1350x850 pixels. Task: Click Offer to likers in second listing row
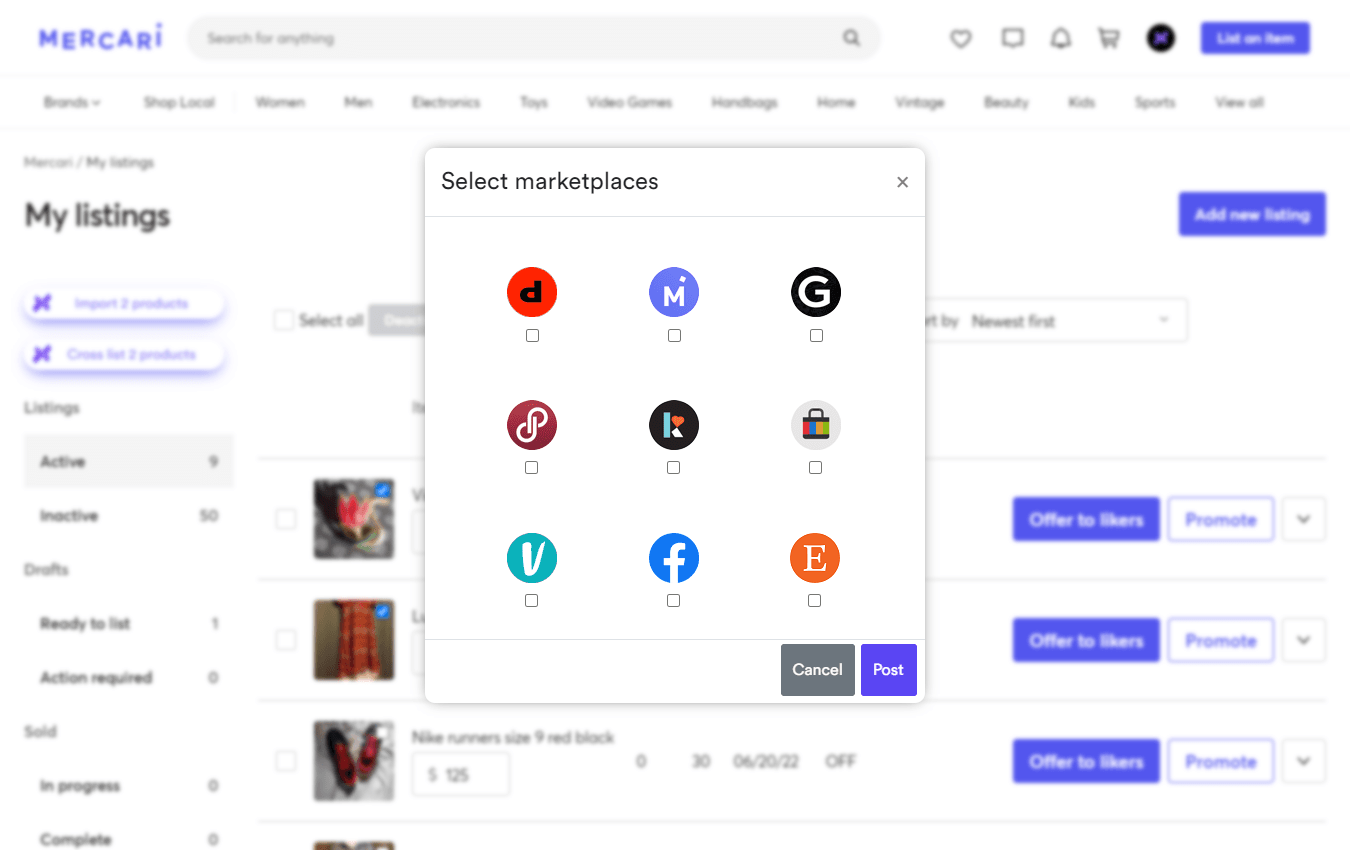click(1086, 641)
